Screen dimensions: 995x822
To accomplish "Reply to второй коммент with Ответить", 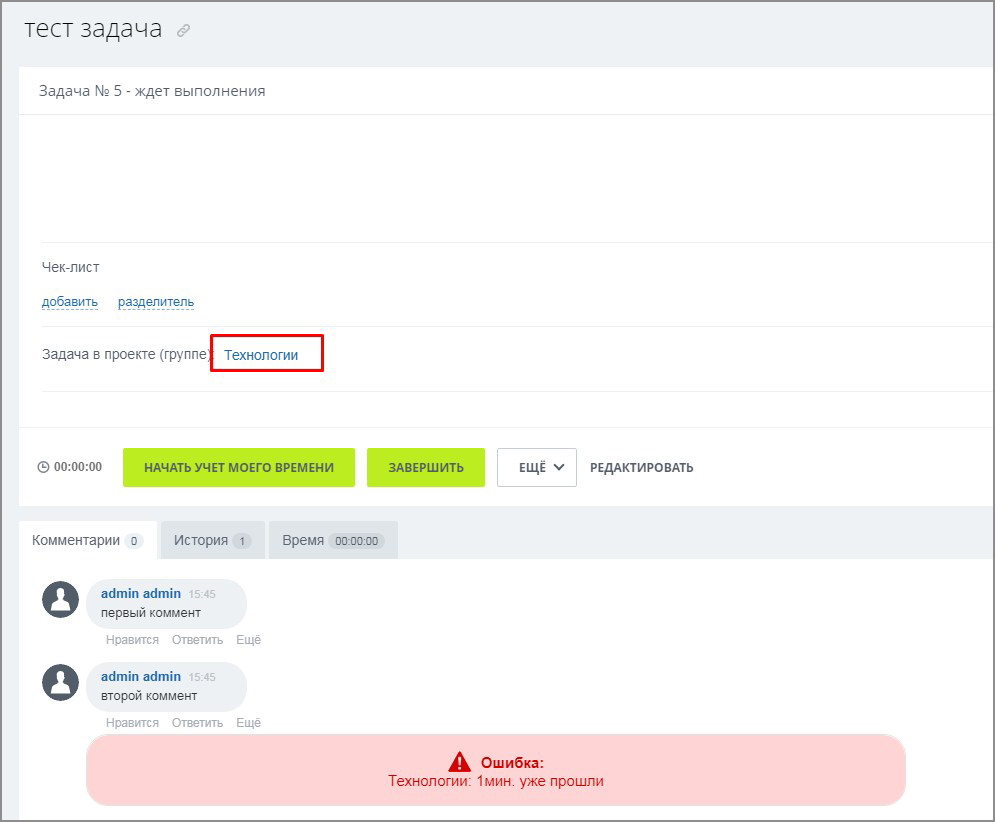I will [x=197, y=723].
